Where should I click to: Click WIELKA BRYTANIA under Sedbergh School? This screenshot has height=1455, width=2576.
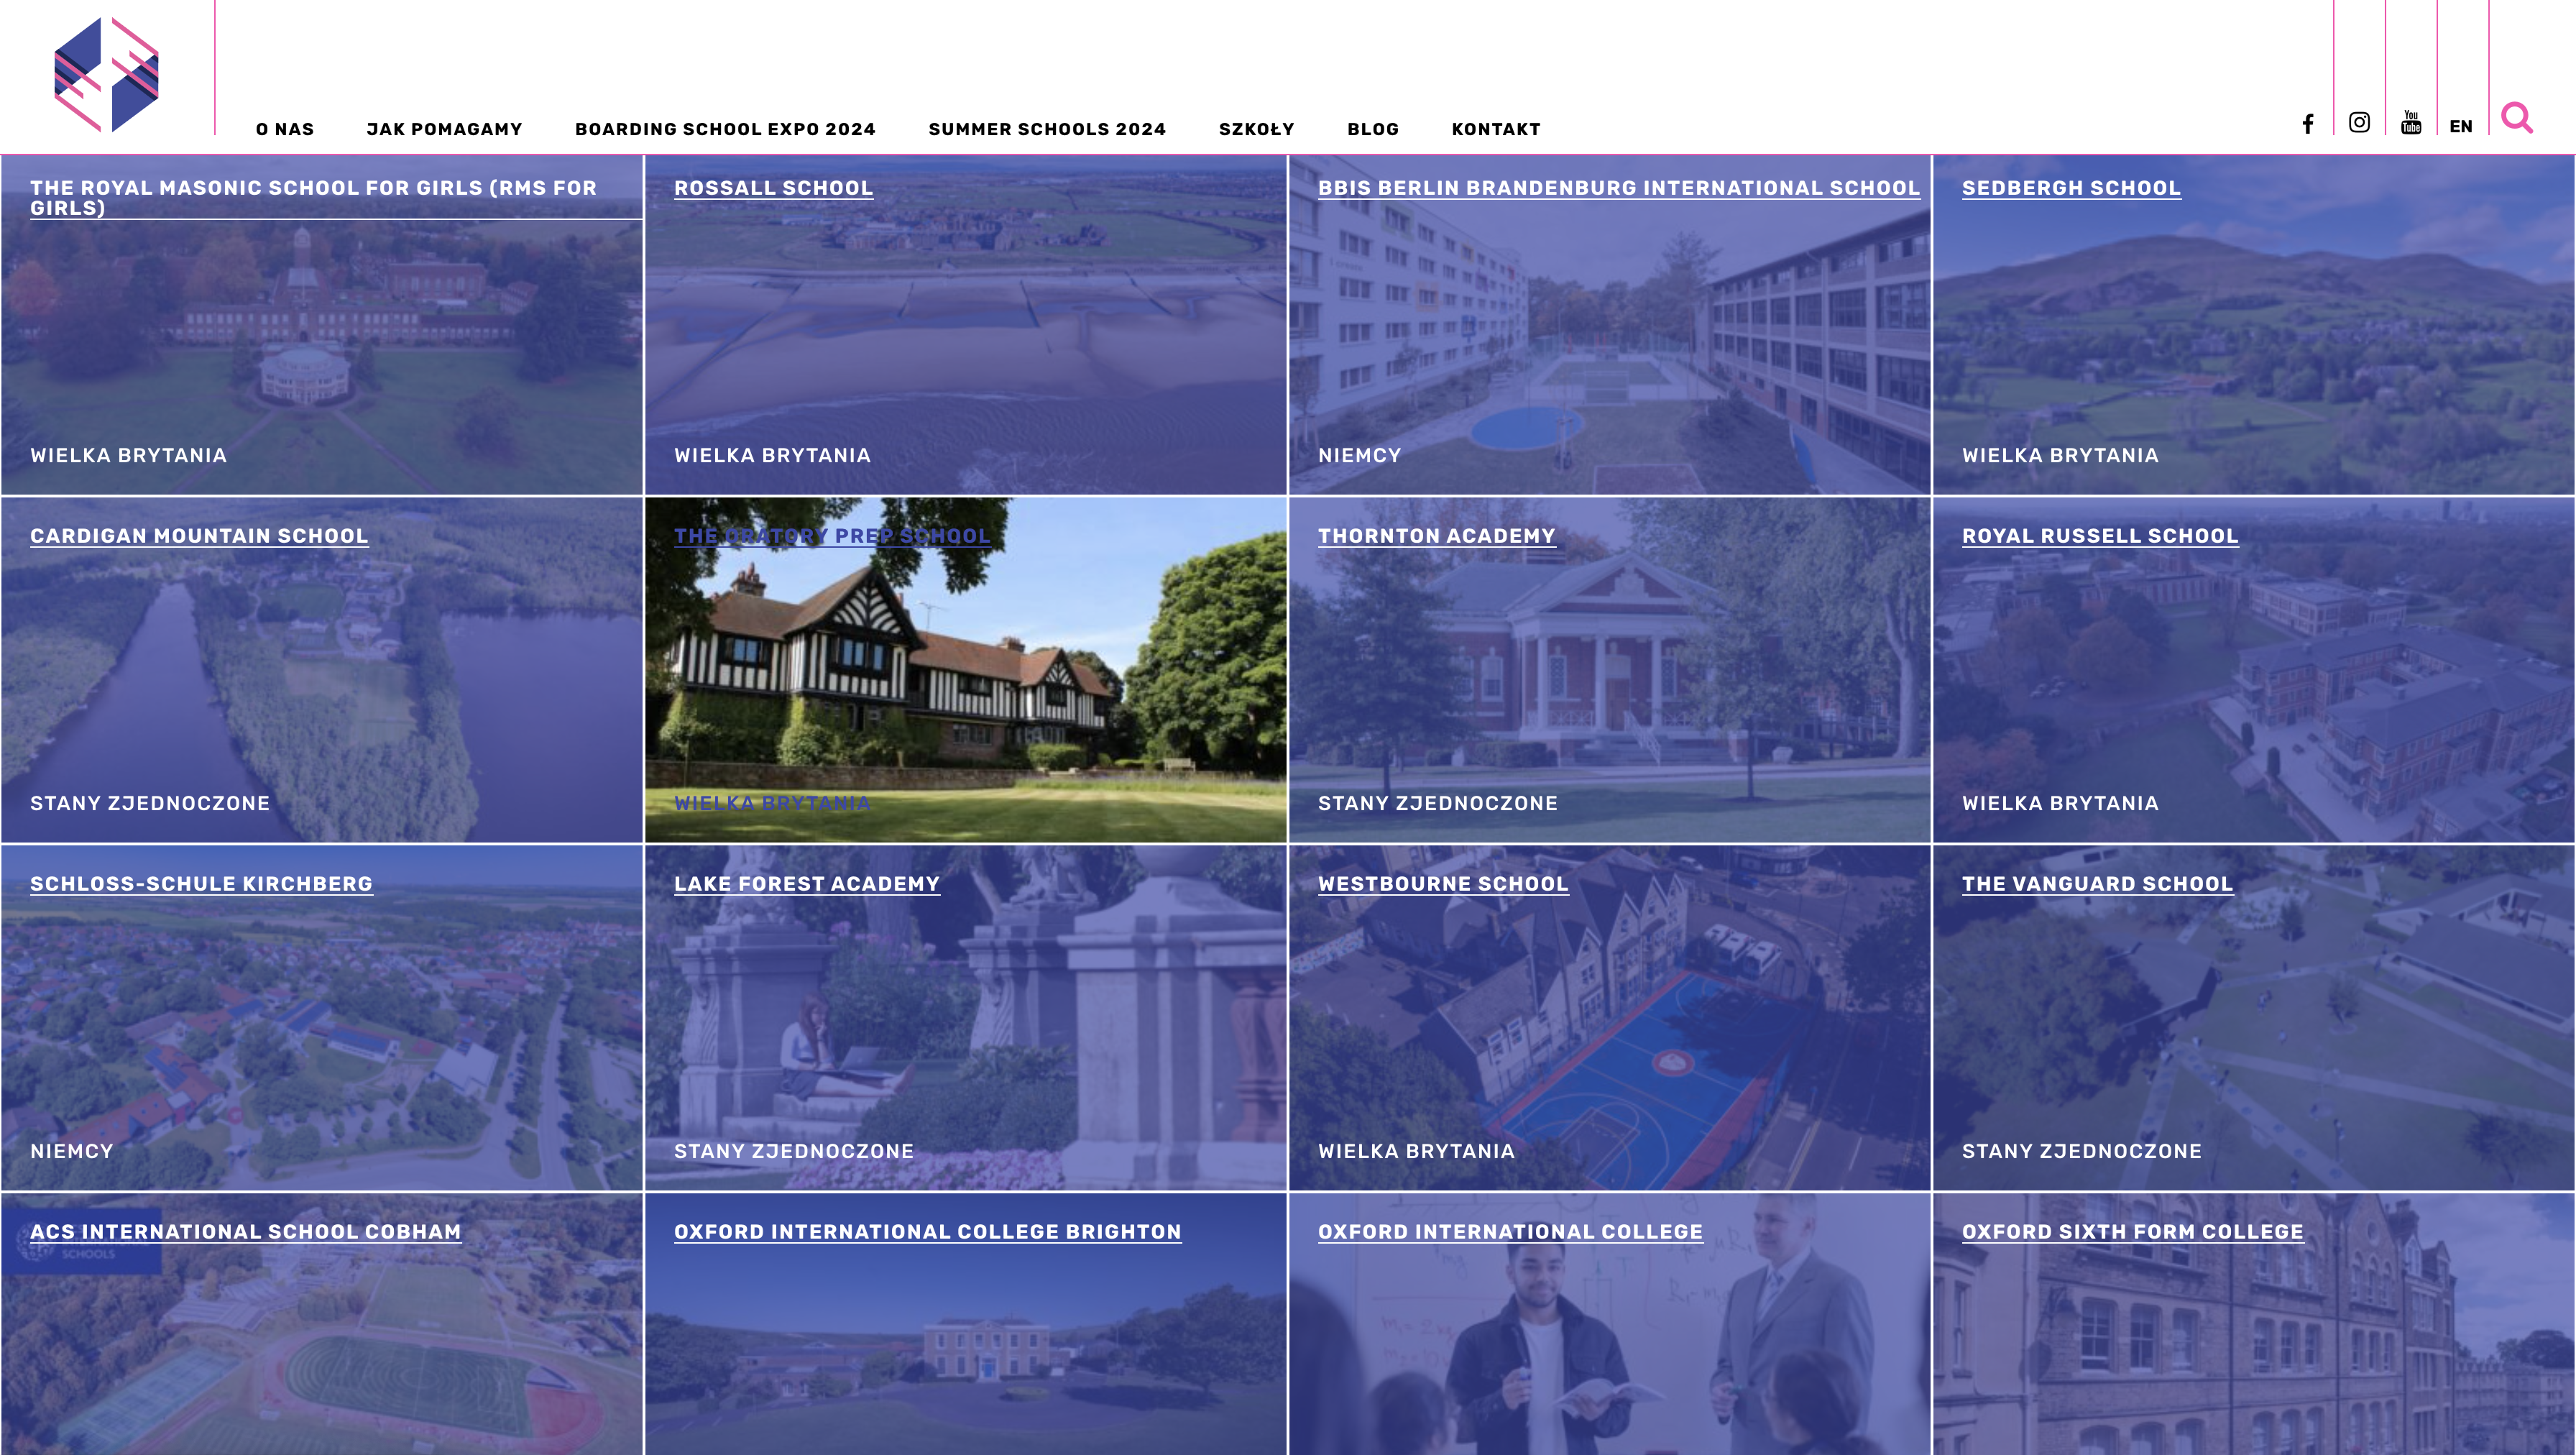pyautogui.click(x=2060, y=455)
